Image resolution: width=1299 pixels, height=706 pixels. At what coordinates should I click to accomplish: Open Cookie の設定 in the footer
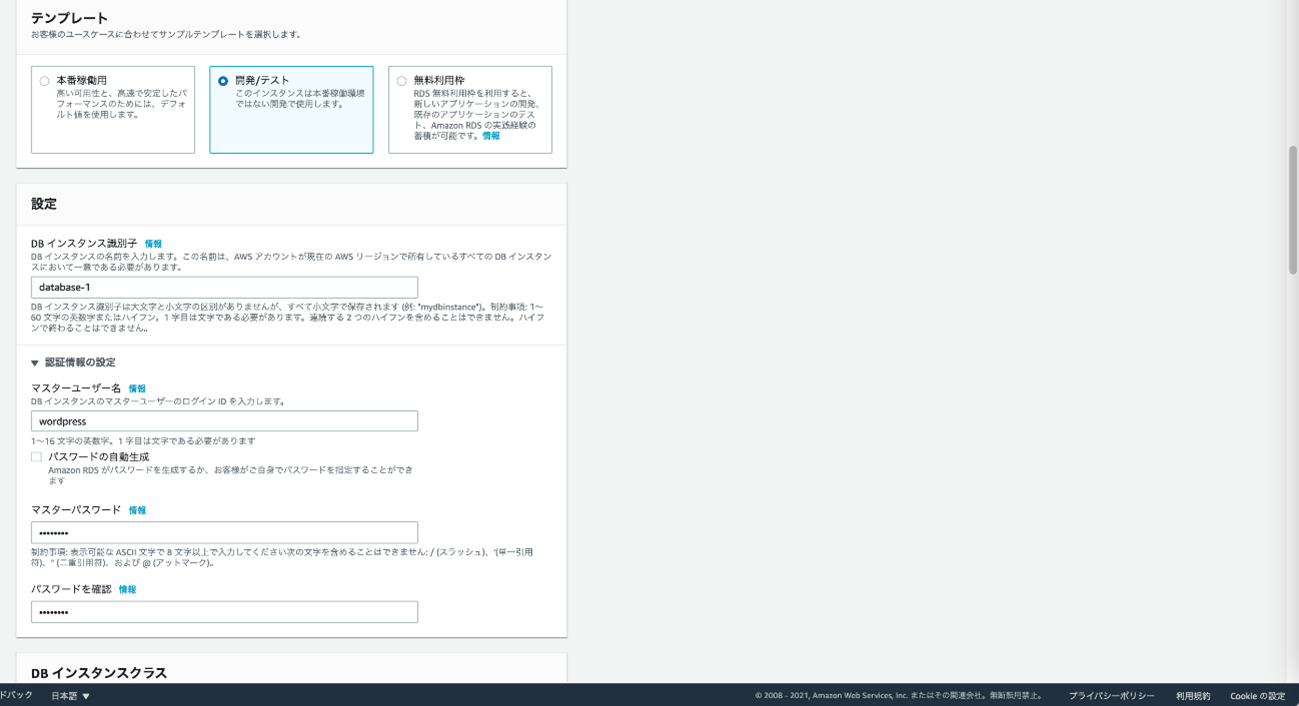[x=1257, y=696]
